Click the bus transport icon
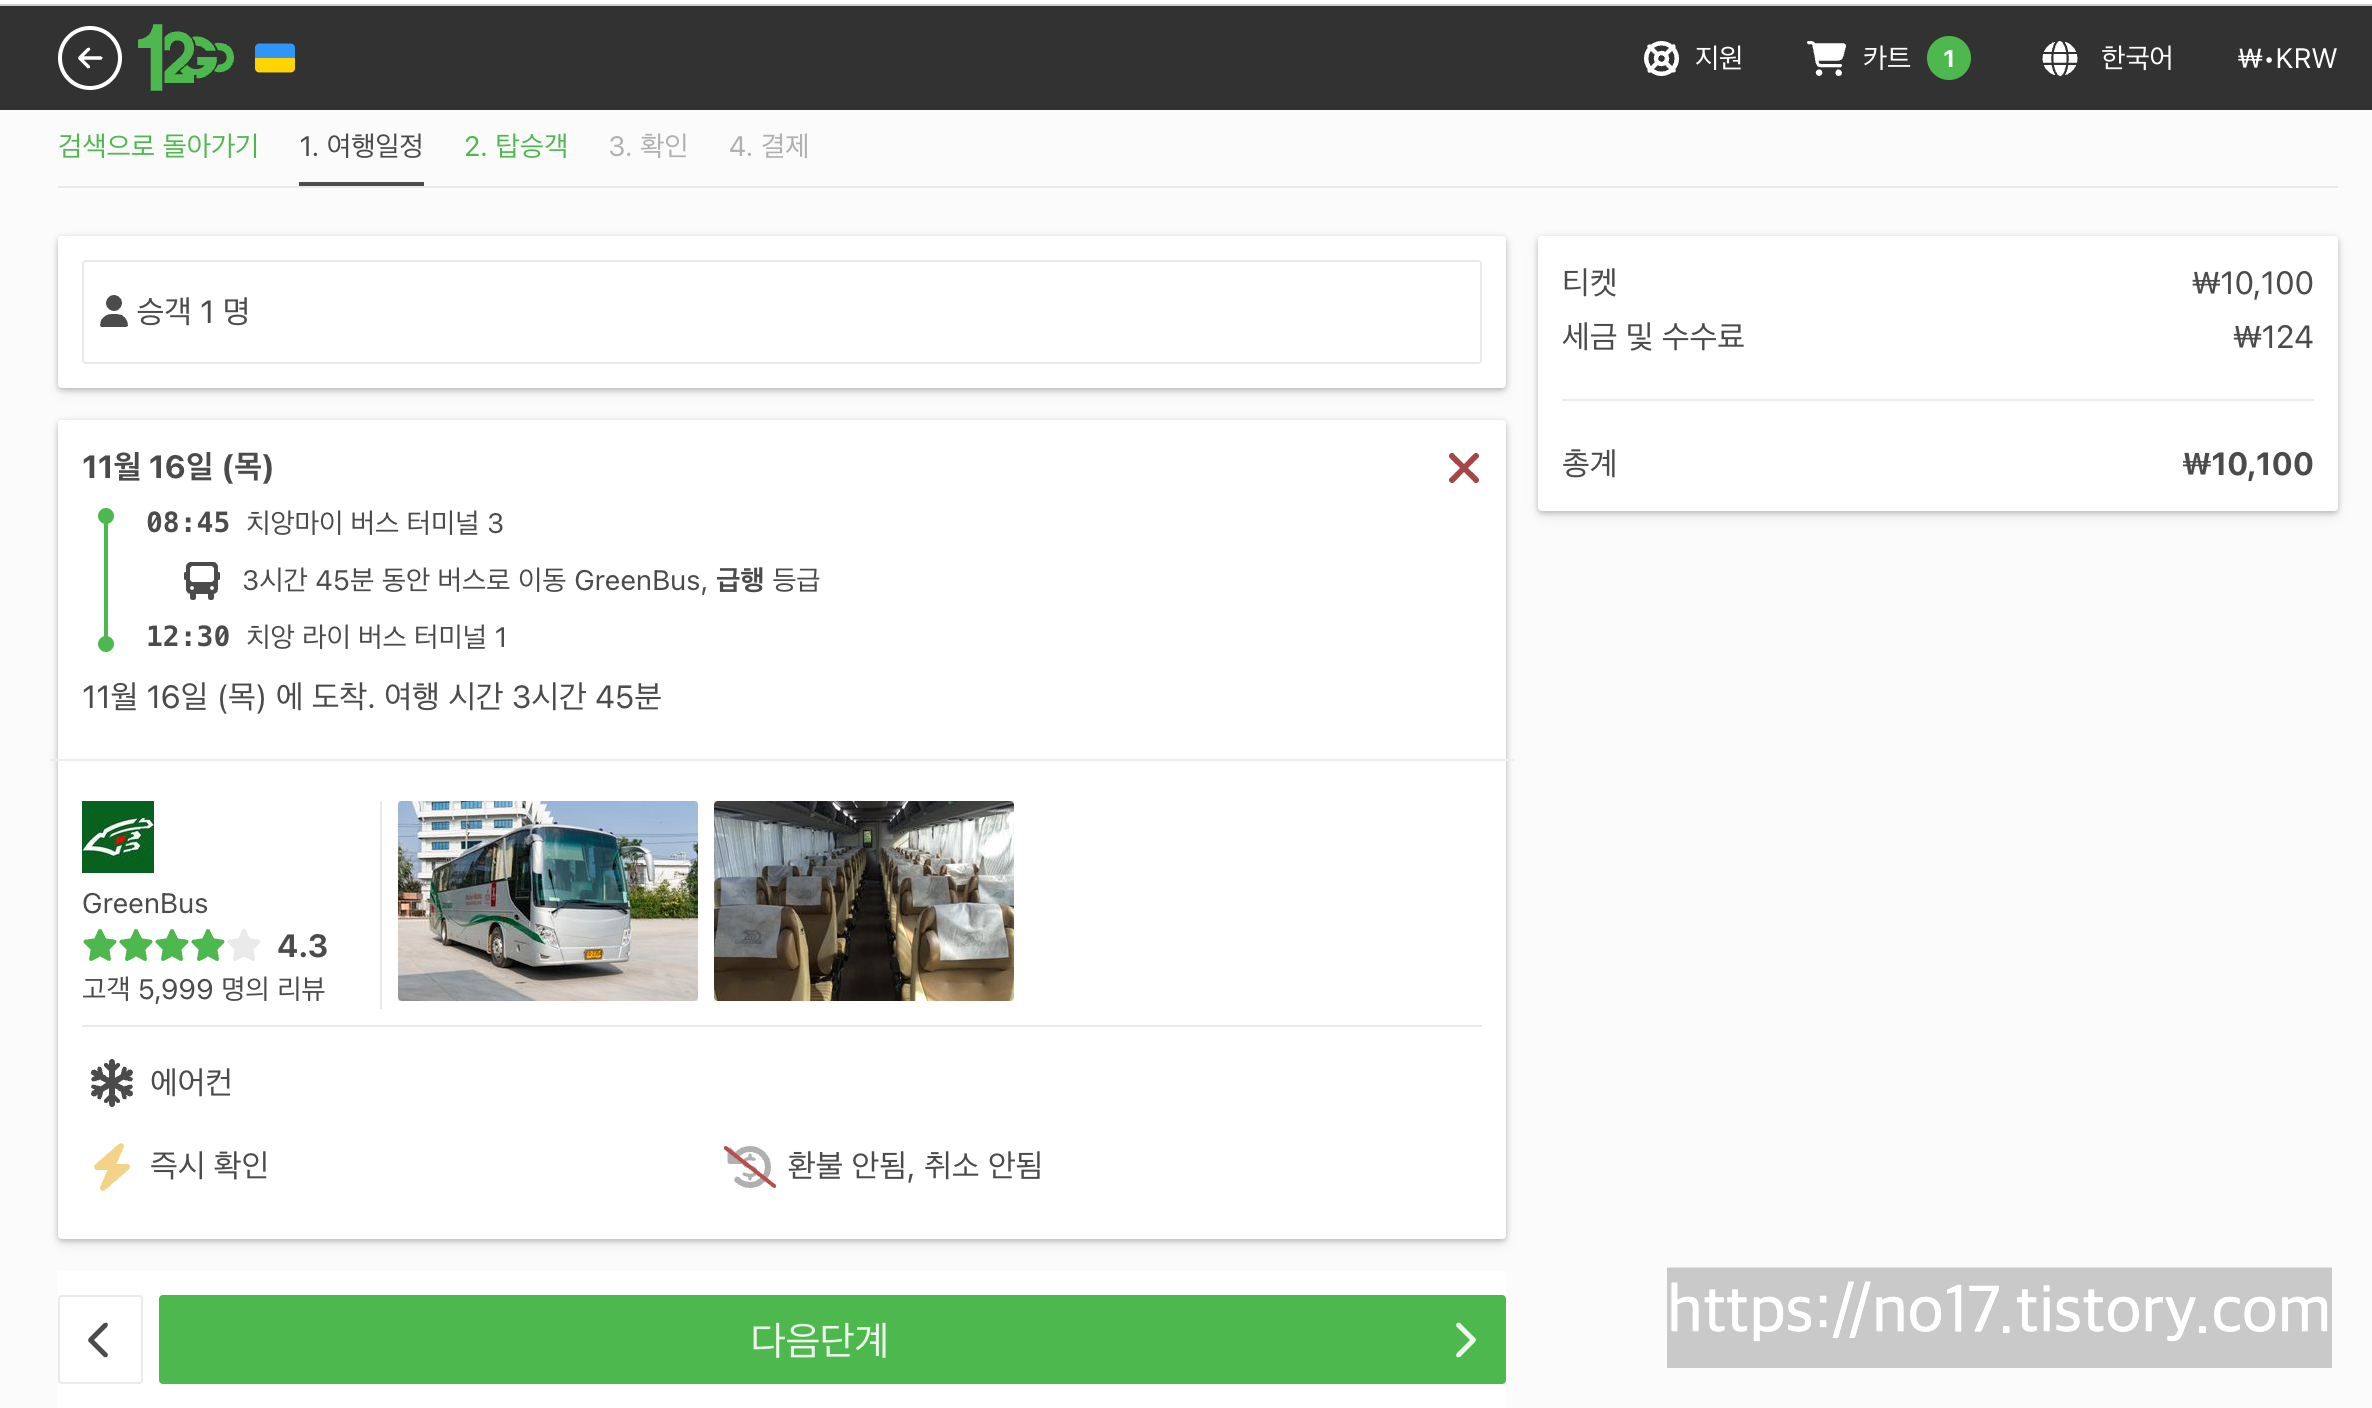Screen dimensions: 2372x1408 202,580
